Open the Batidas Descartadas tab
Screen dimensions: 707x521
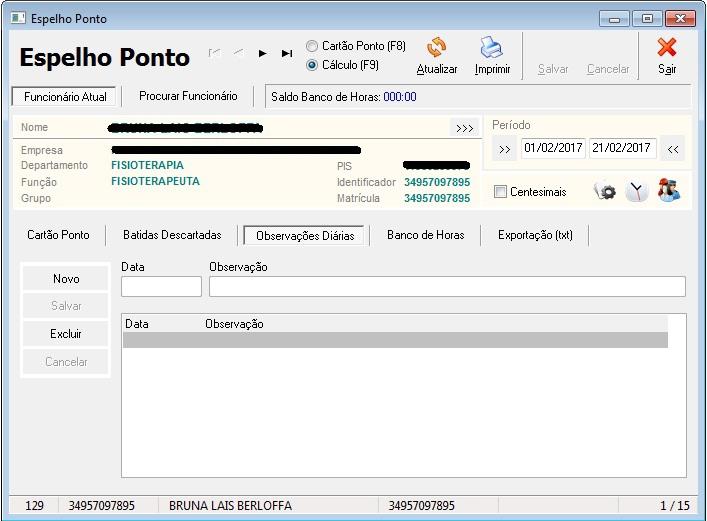click(172, 235)
